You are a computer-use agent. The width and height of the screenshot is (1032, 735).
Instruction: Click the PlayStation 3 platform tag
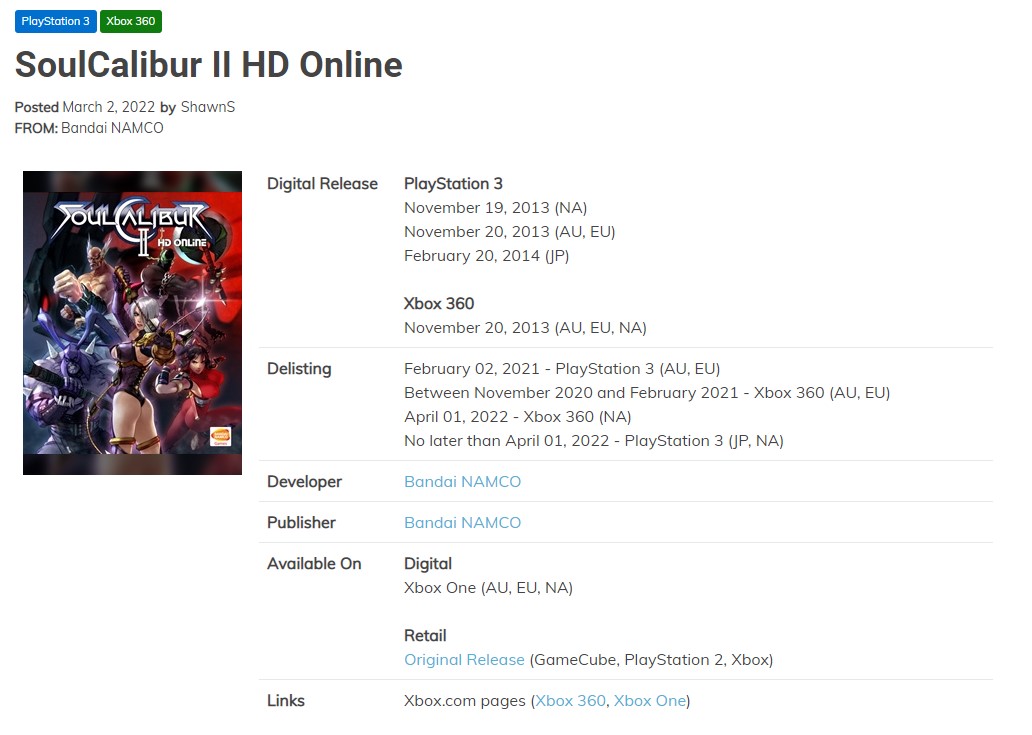(55, 21)
